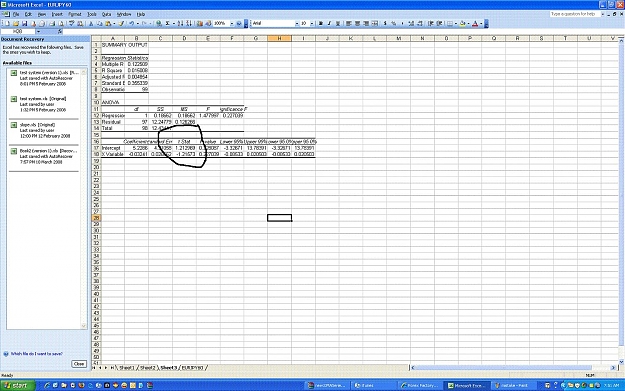Switch to the Sheet1 tab
Screen dimensions: 625x391
[x=126, y=367]
